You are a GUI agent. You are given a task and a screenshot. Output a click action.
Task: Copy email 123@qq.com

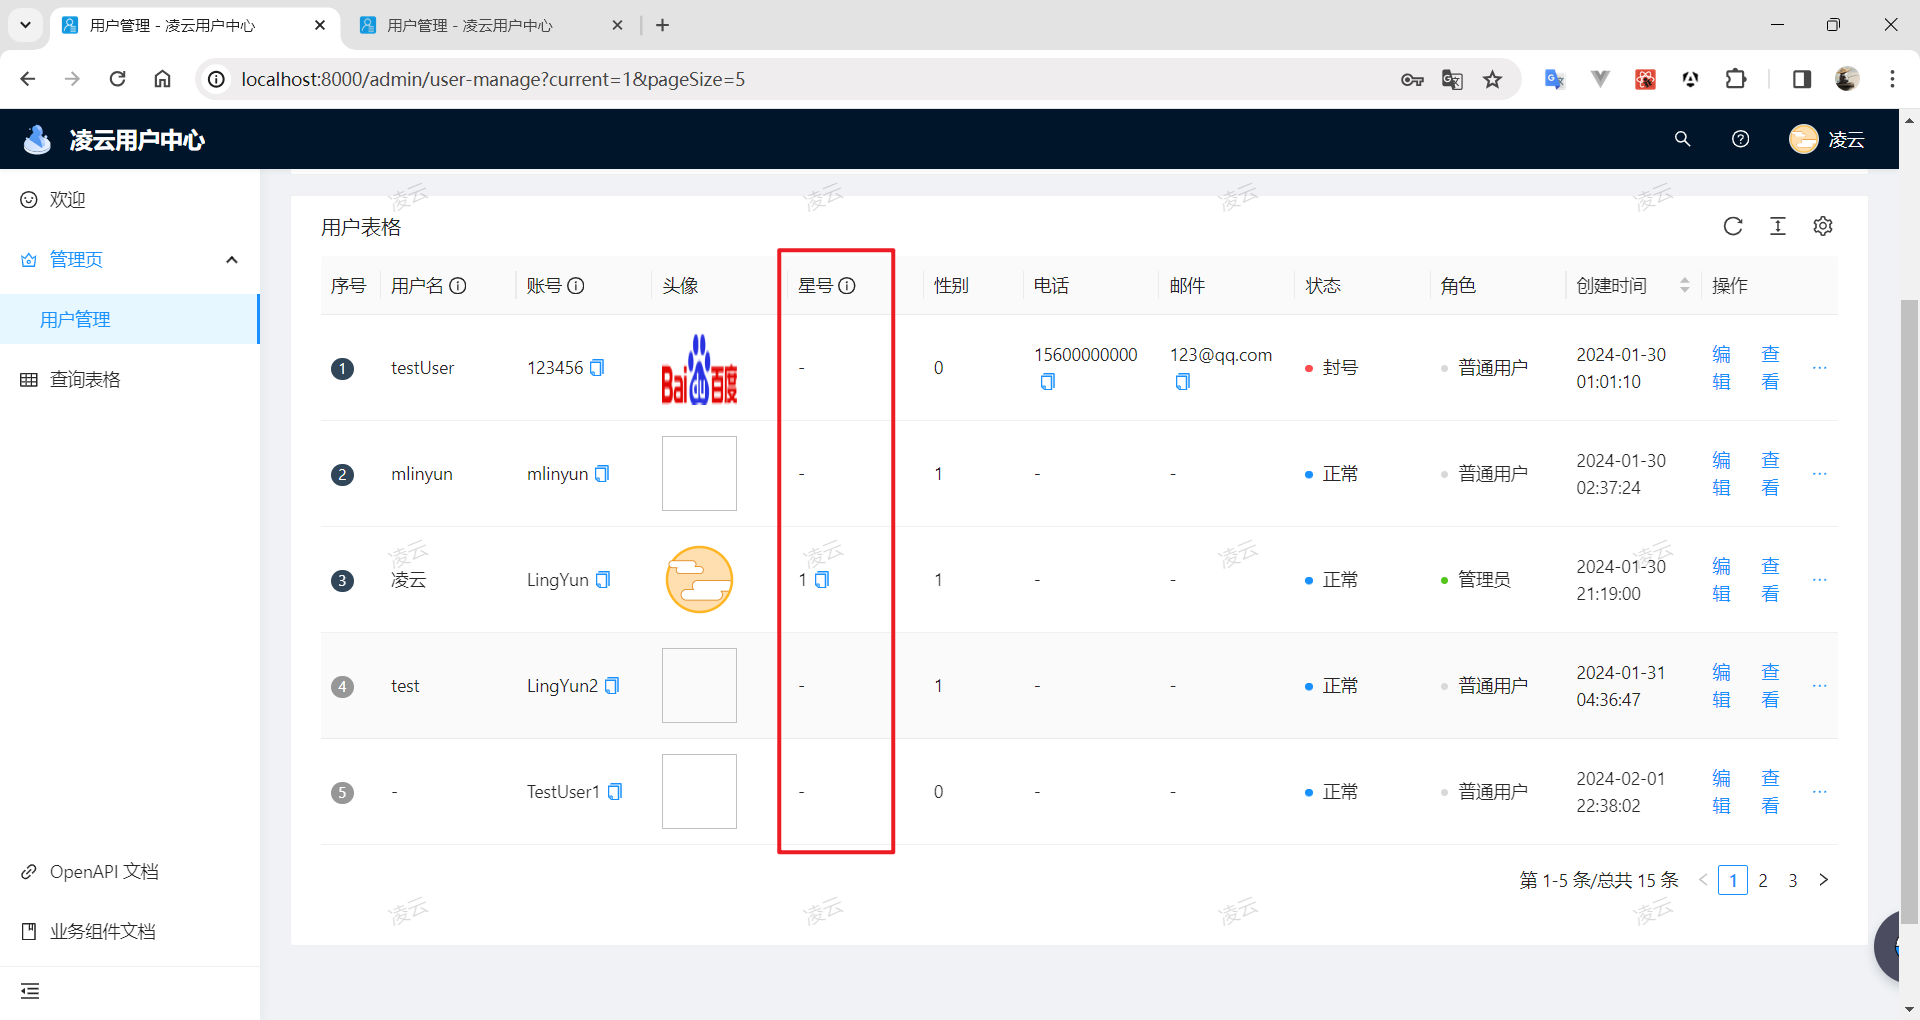1182,382
